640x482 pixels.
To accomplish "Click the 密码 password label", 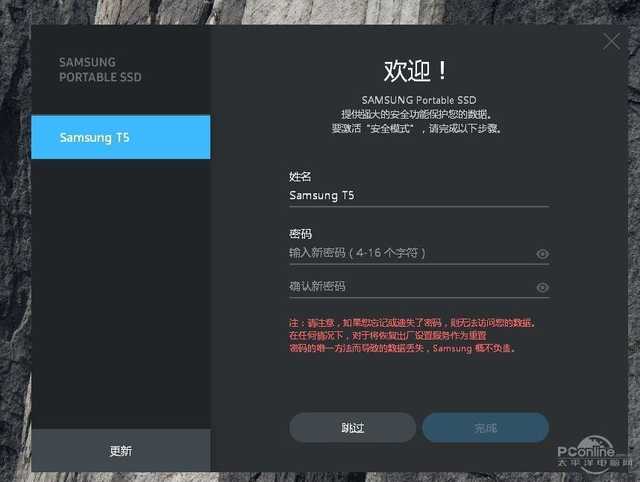I will (x=300, y=233).
